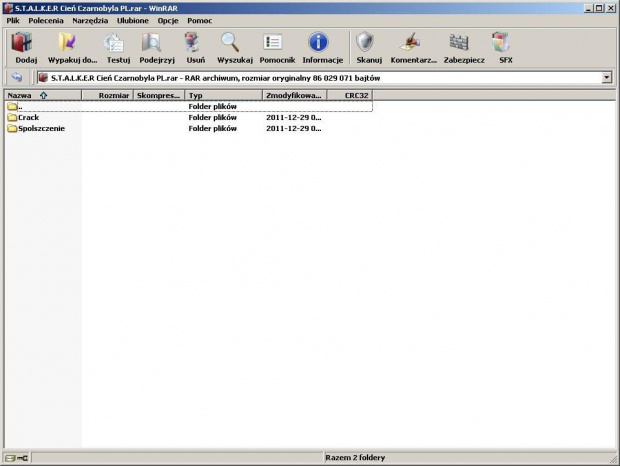Screen dimensions: 620x466
Task: Open the Komentarz comment tool
Action: point(410,42)
